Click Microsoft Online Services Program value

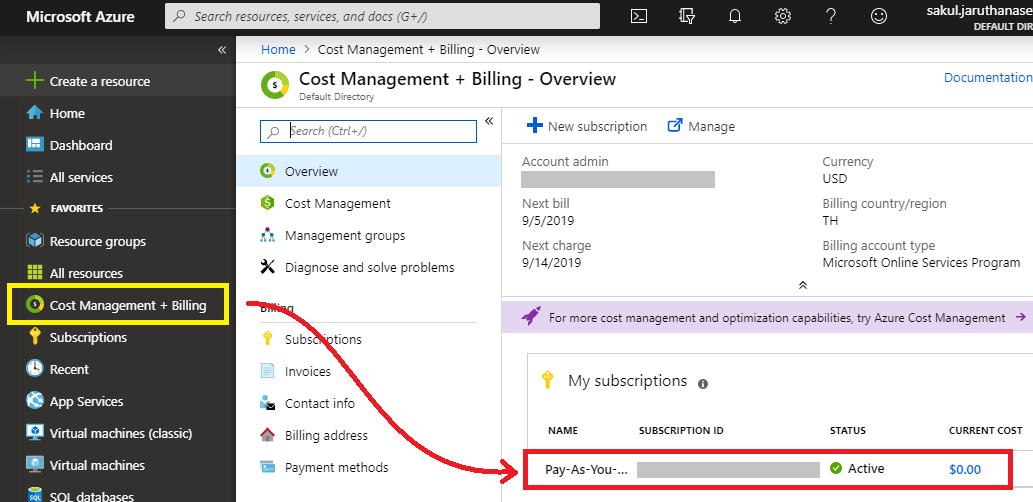point(921,263)
